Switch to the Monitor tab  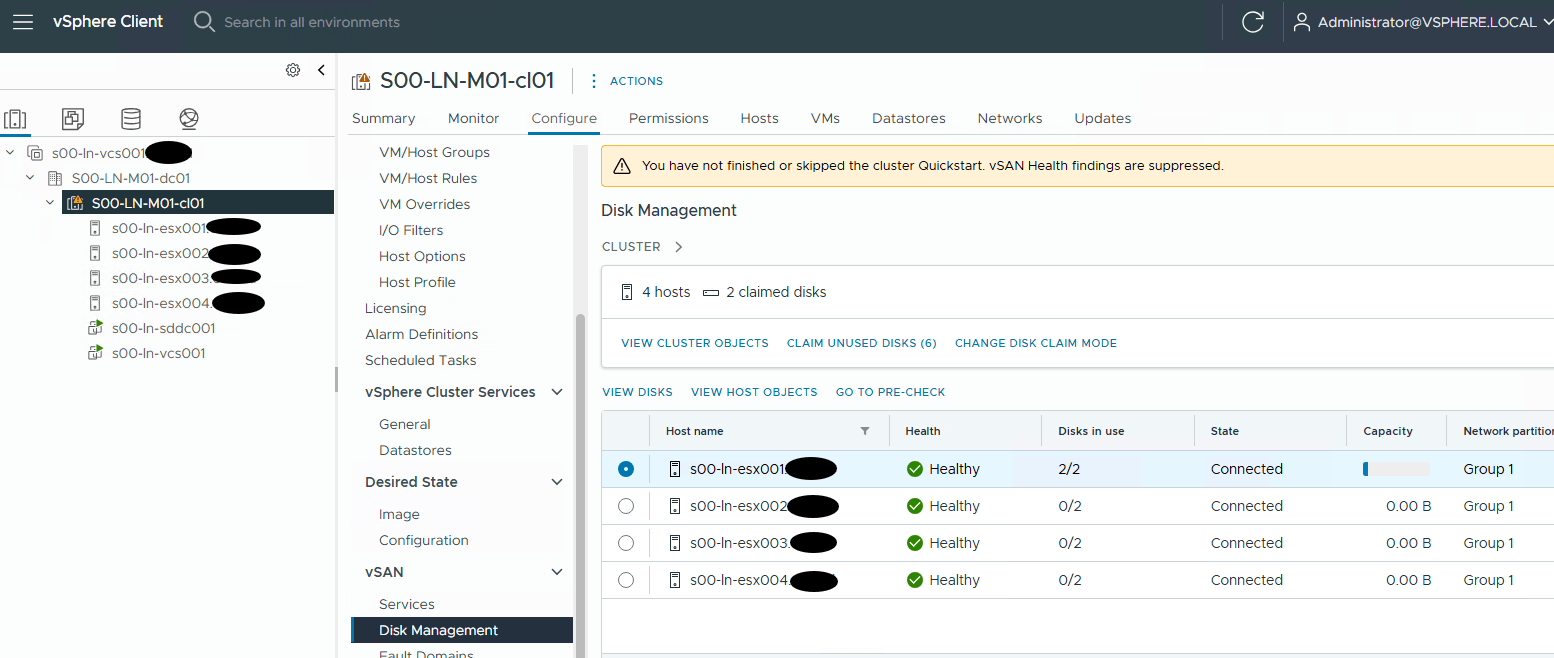pos(473,118)
